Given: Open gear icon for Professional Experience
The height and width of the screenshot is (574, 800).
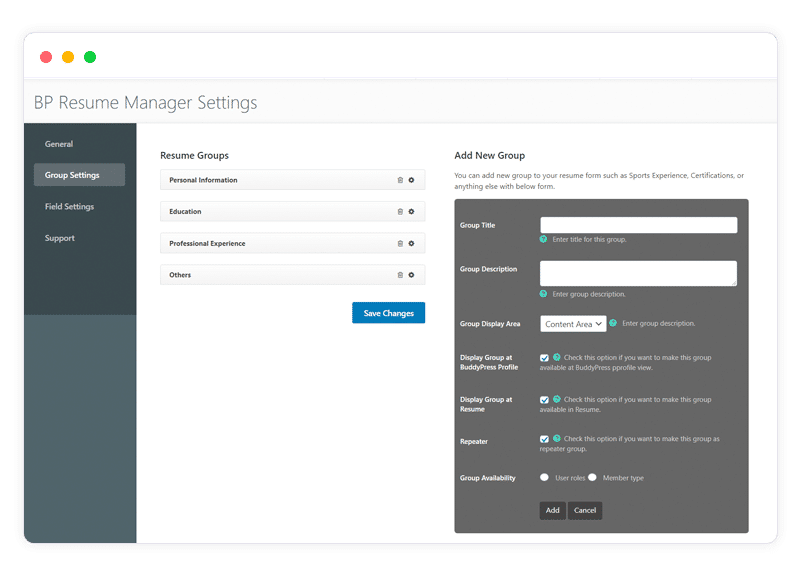Looking at the screenshot, I should 411,243.
